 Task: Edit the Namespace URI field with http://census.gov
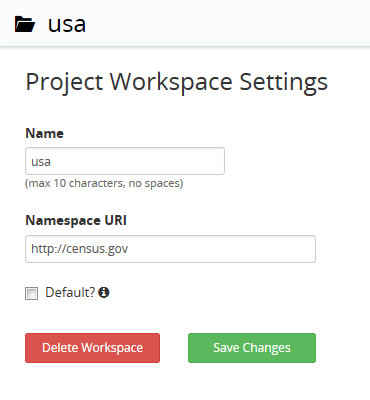pyautogui.click(x=170, y=249)
